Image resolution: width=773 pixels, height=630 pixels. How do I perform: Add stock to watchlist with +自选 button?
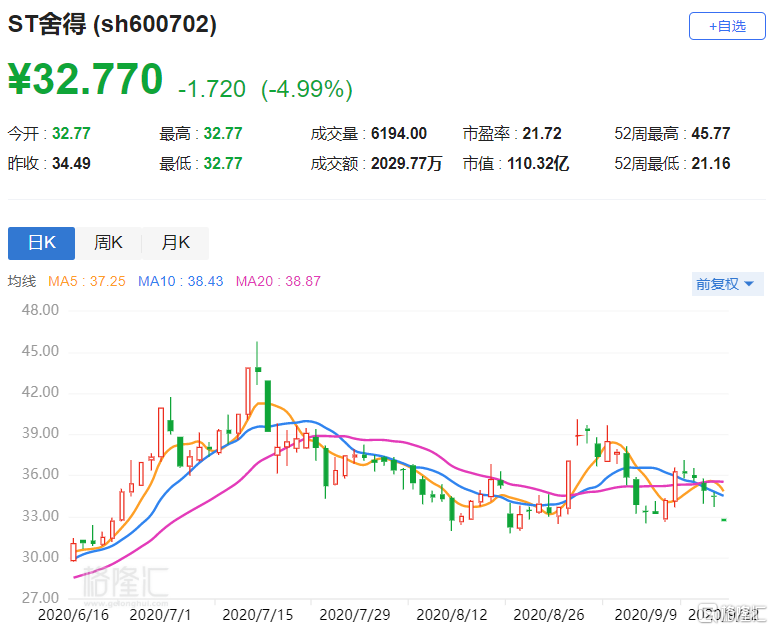[x=727, y=26]
